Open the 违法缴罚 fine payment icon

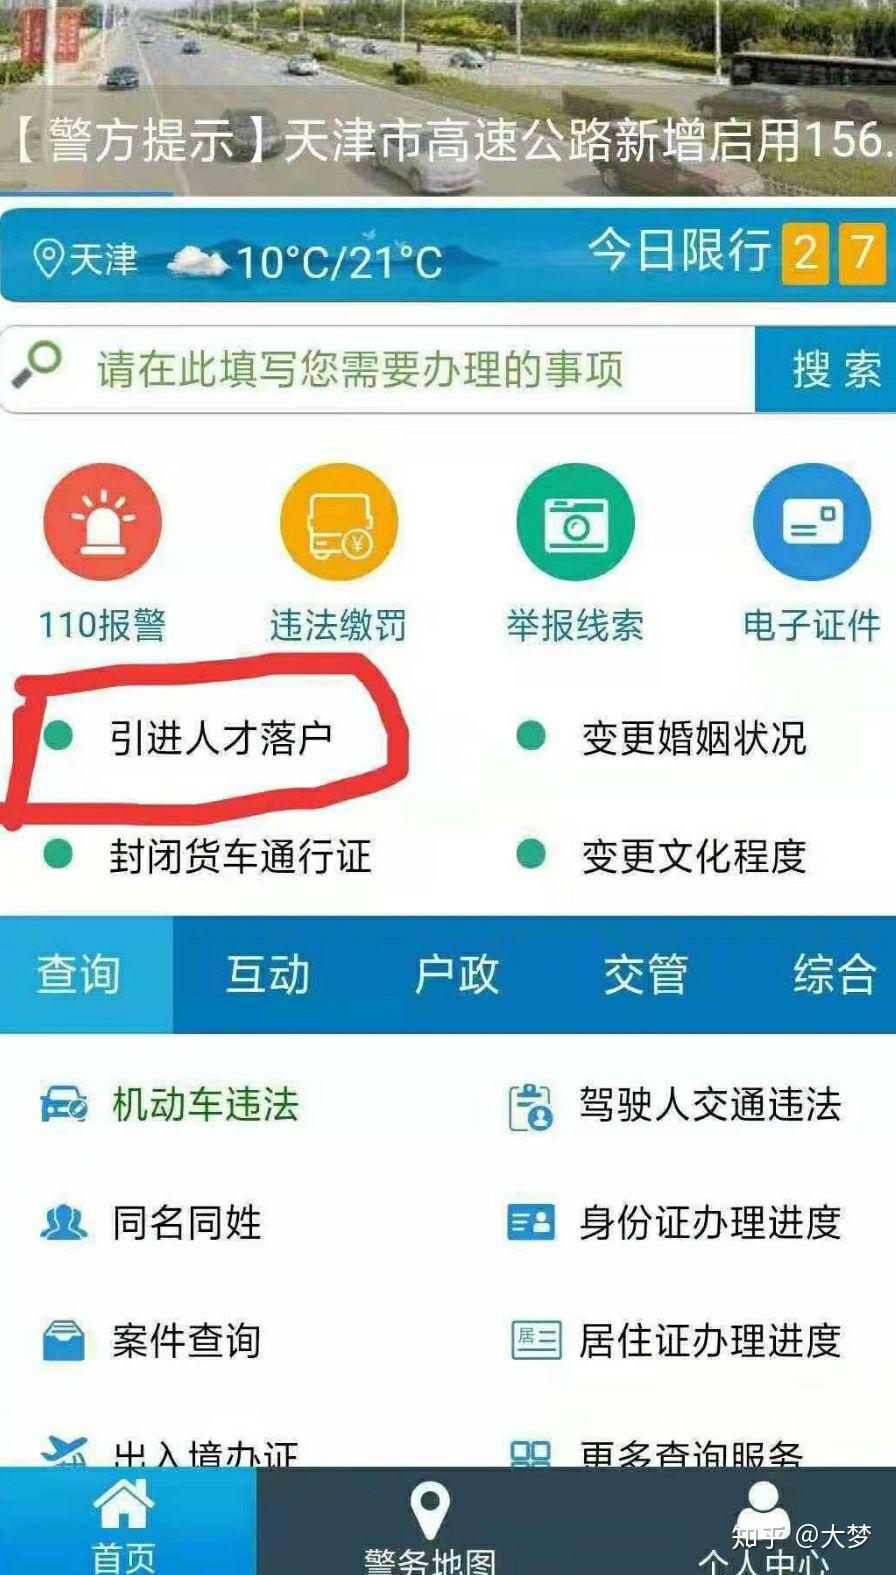tap(339, 522)
